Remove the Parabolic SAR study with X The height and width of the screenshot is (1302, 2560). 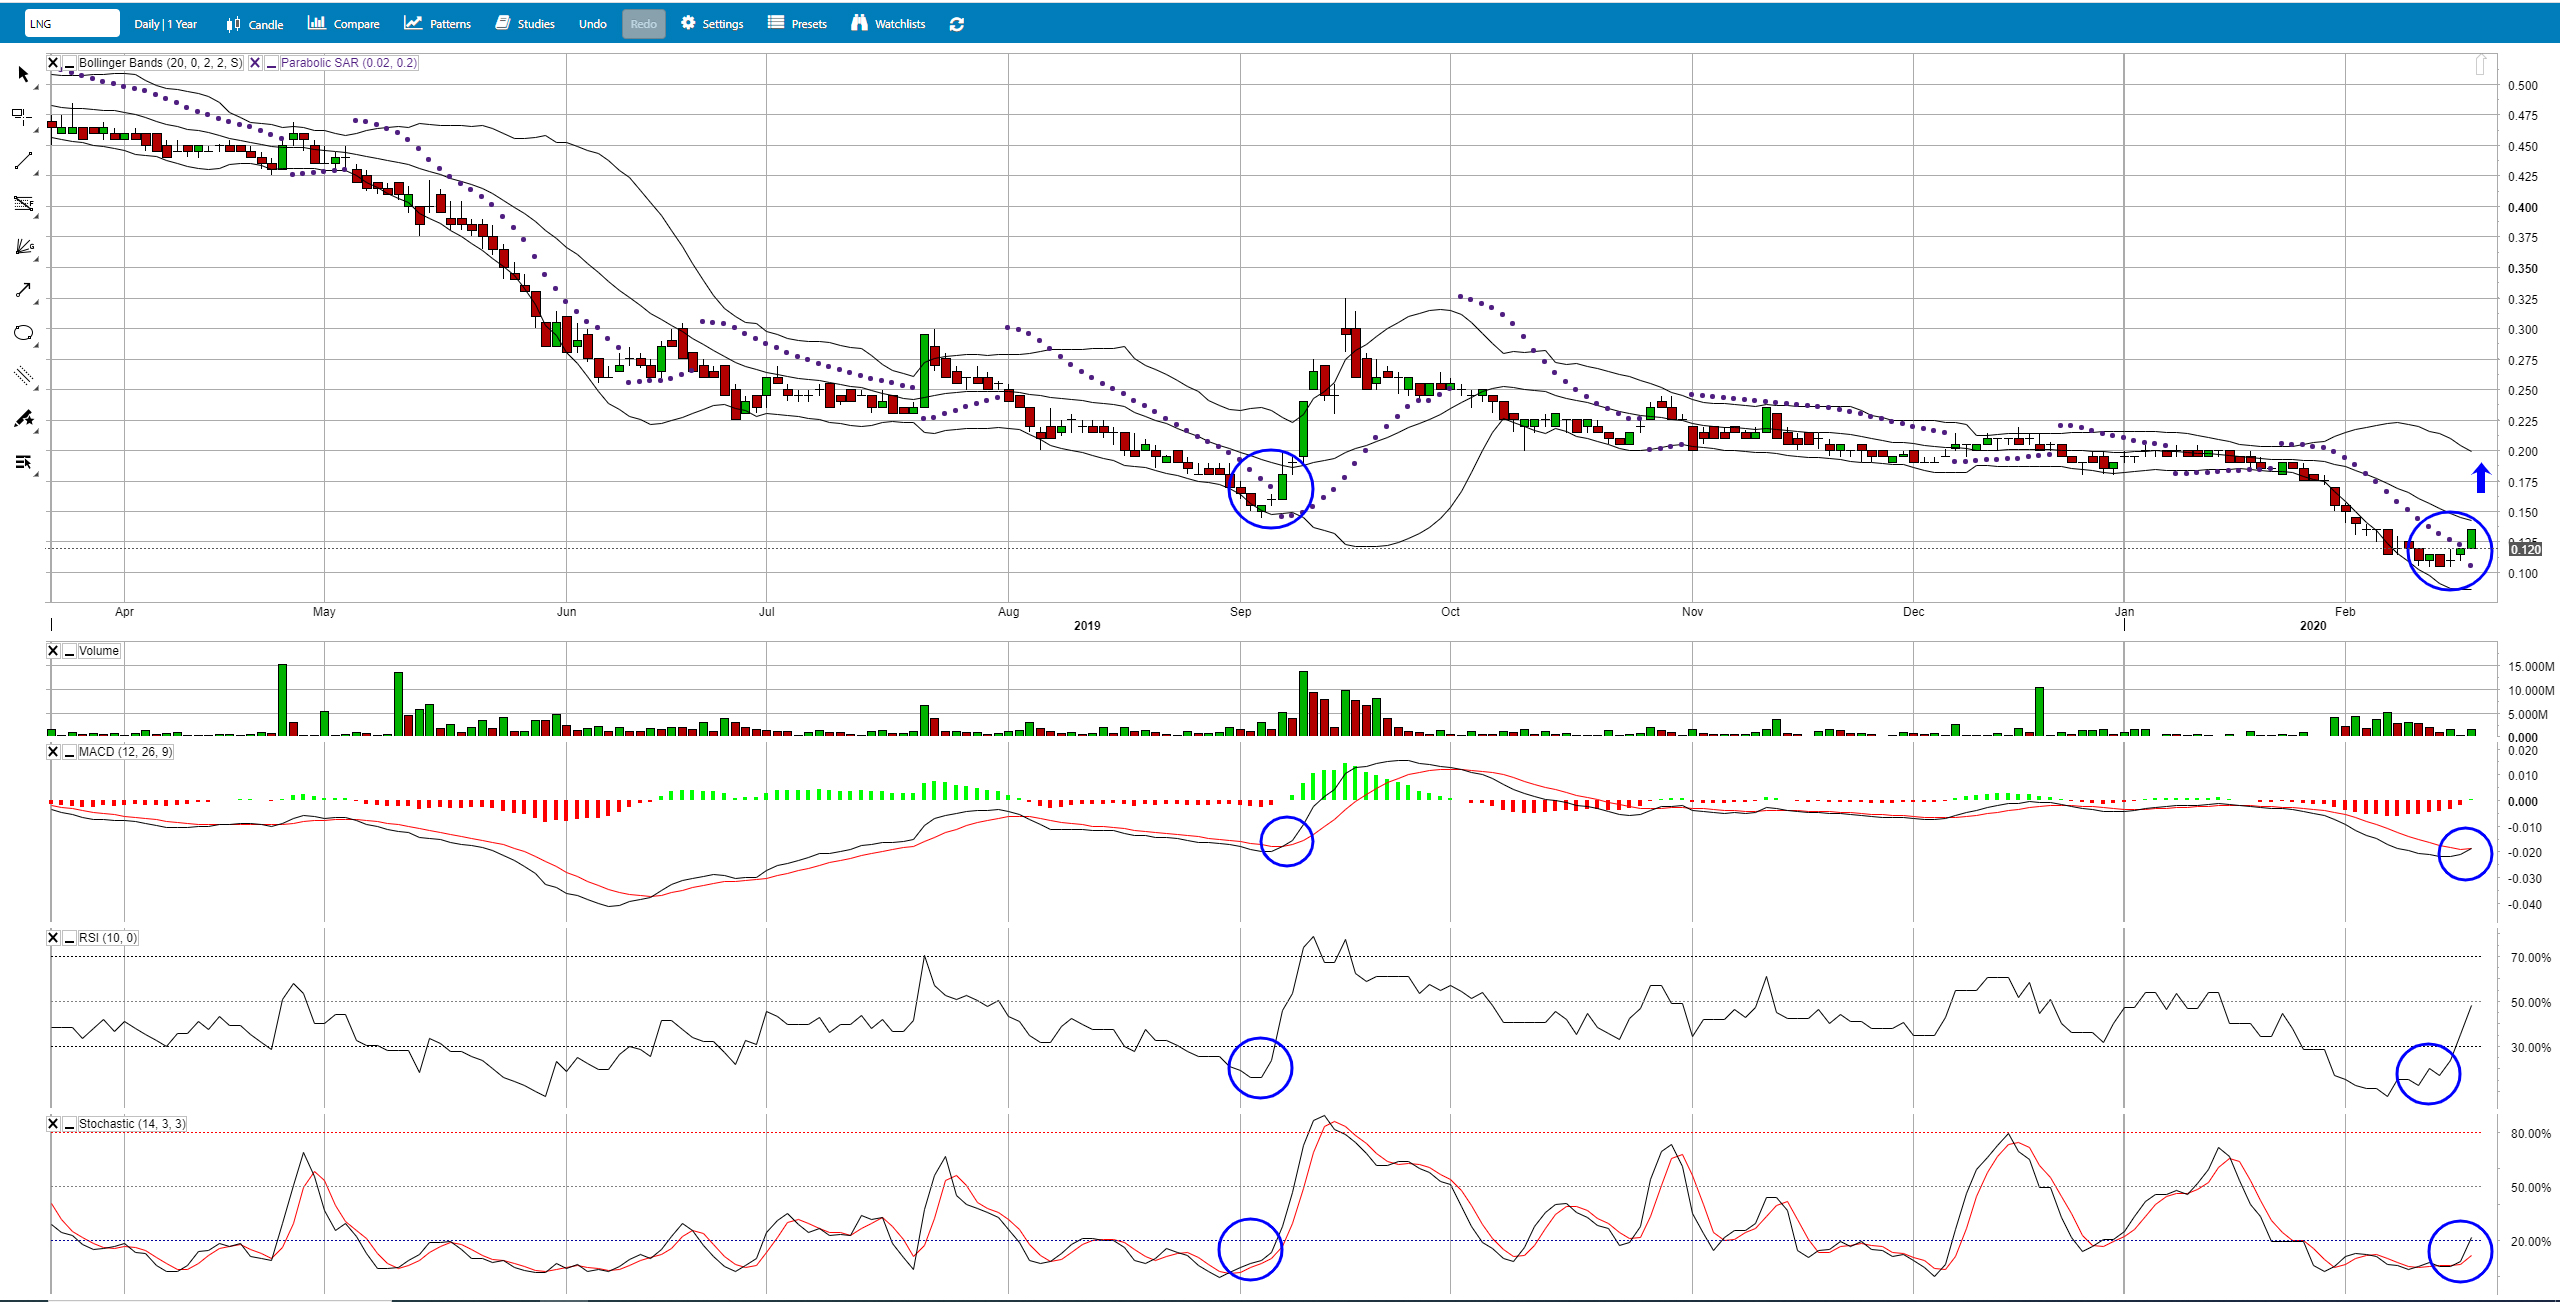(x=255, y=63)
